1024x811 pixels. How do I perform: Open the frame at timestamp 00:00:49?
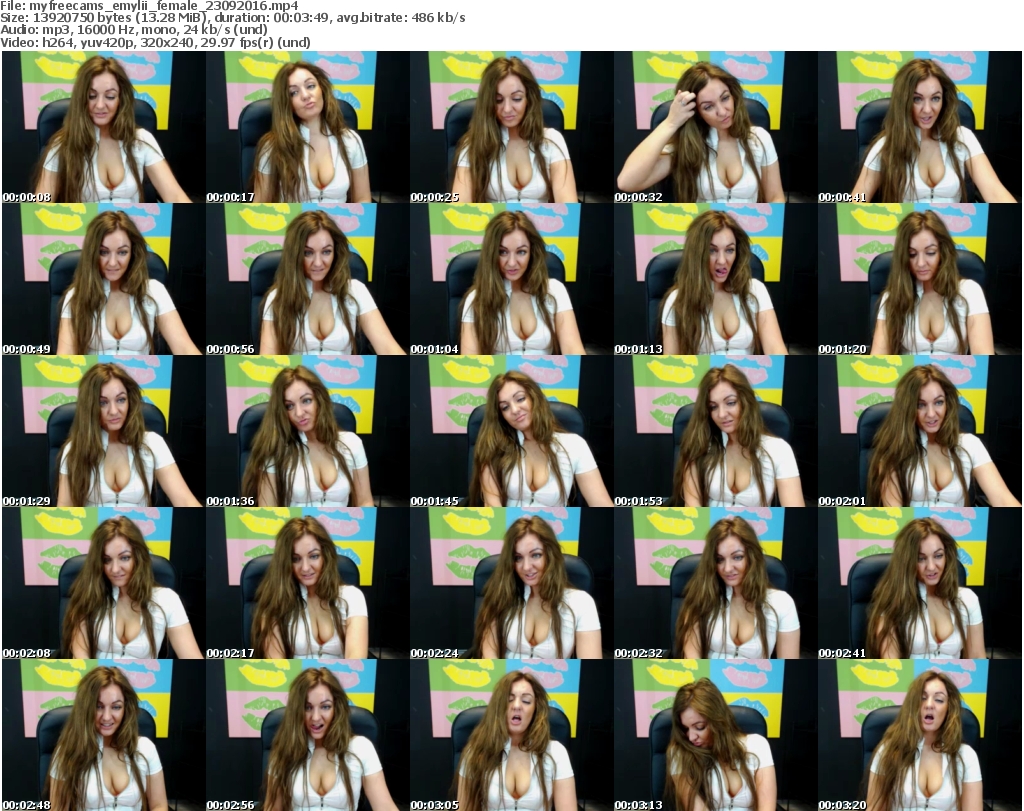coord(103,279)
